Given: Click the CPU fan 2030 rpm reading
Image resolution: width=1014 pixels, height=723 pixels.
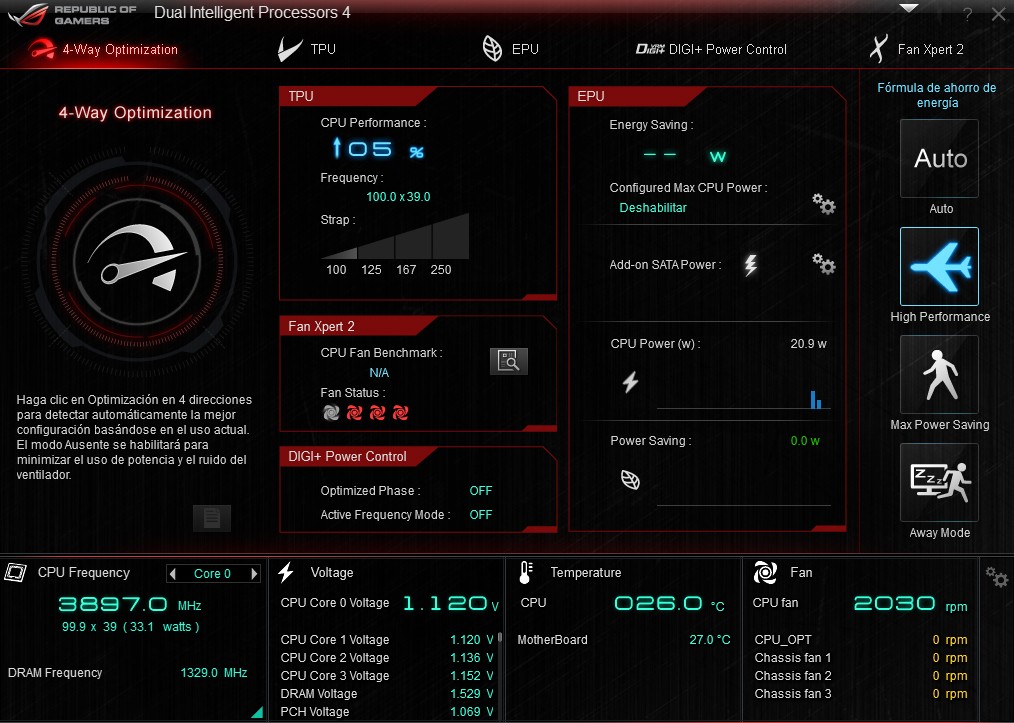Looking at the screenshot, I should coord(911,604).
